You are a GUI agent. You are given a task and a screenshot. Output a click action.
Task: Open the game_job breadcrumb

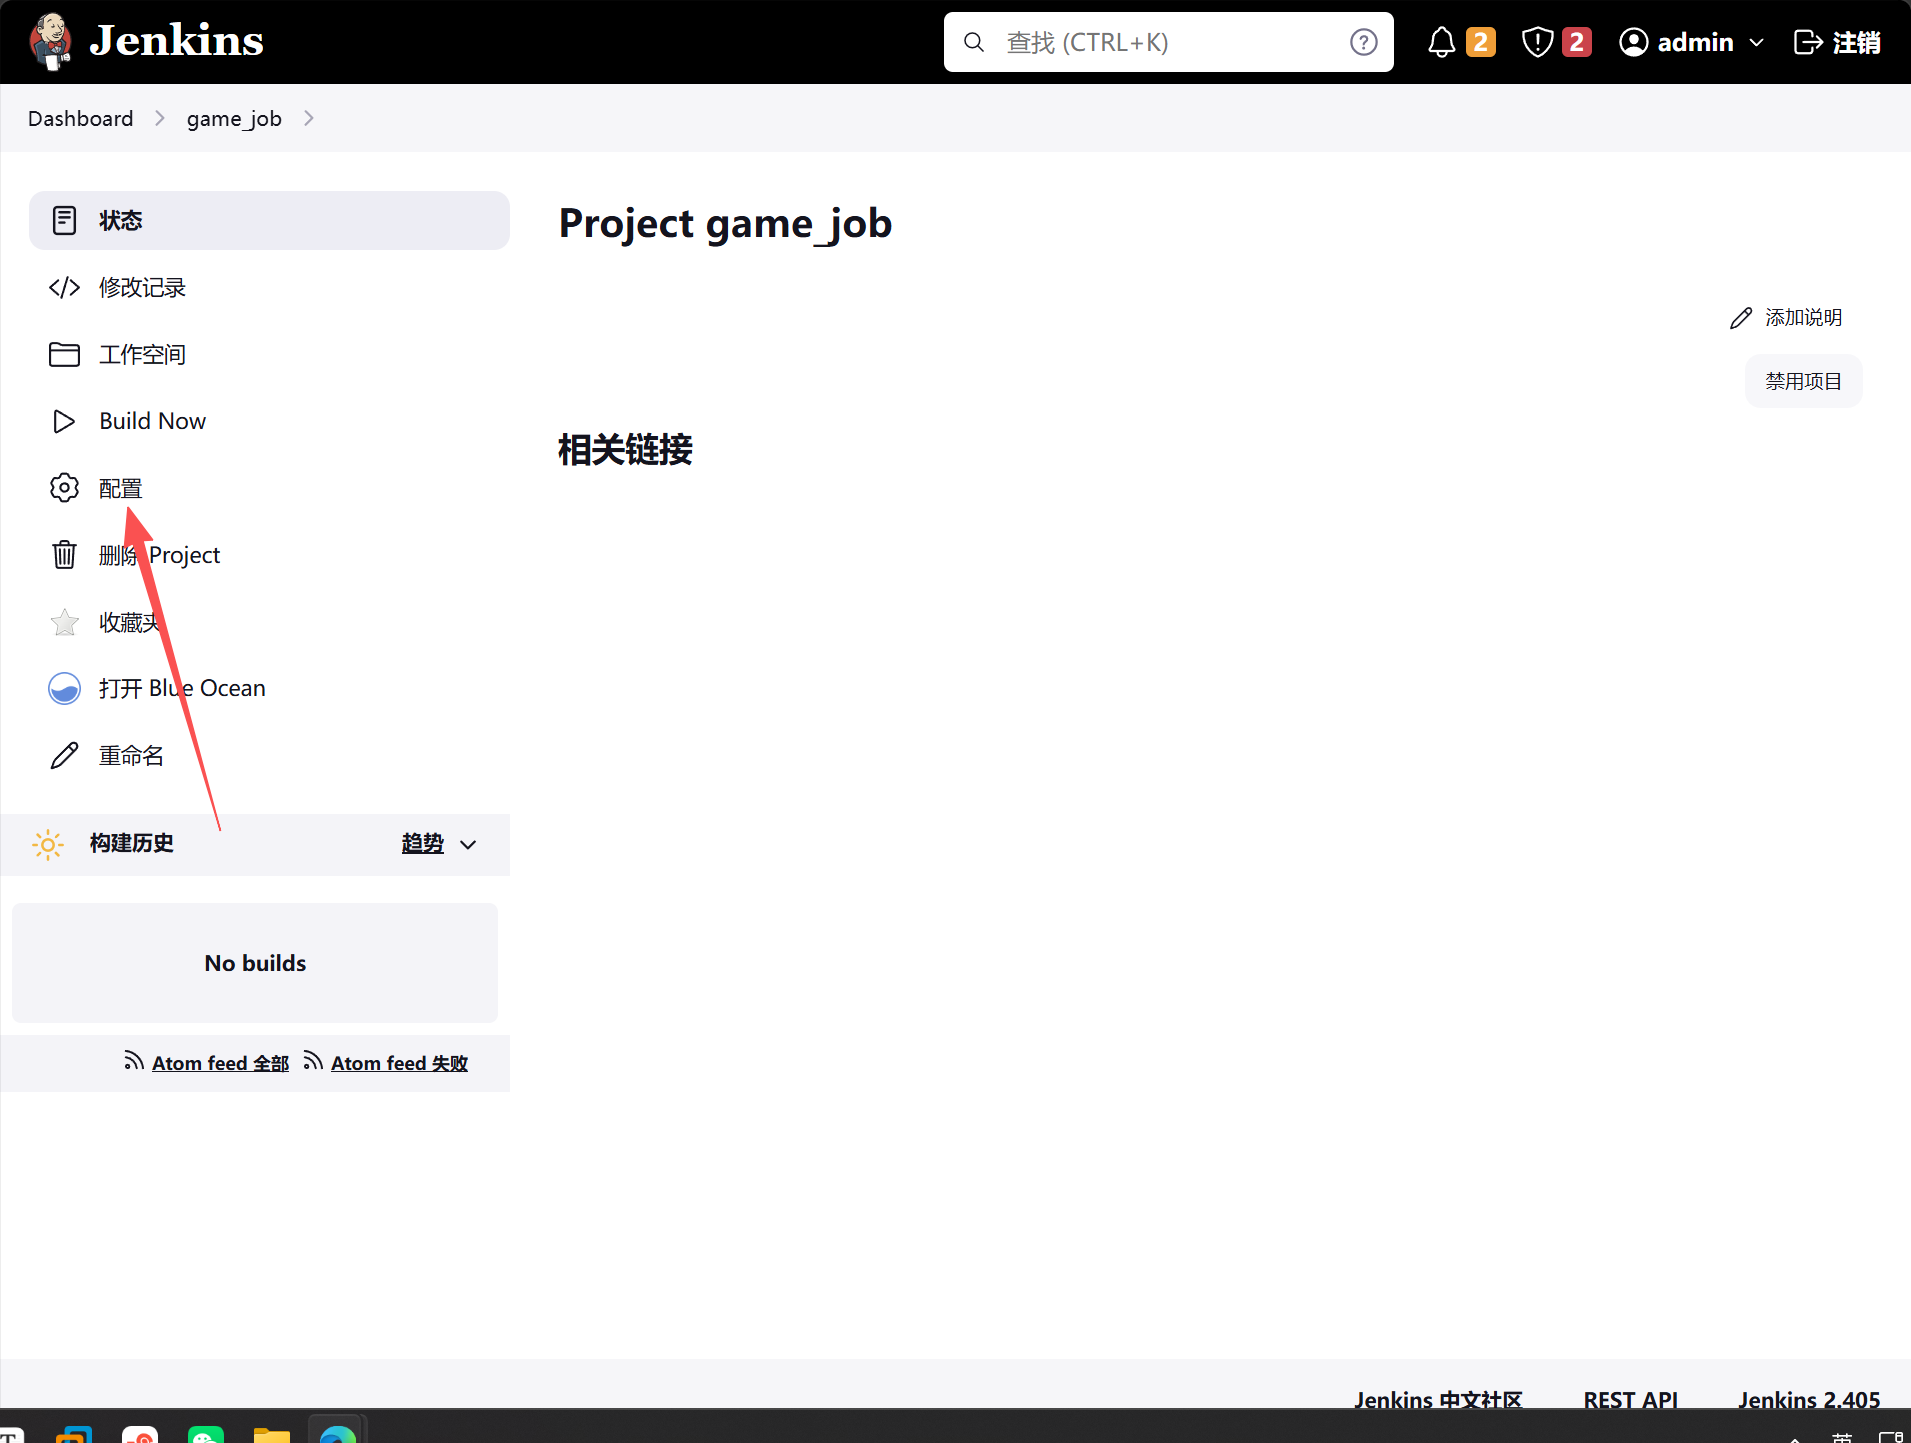(x=234, y=118)
